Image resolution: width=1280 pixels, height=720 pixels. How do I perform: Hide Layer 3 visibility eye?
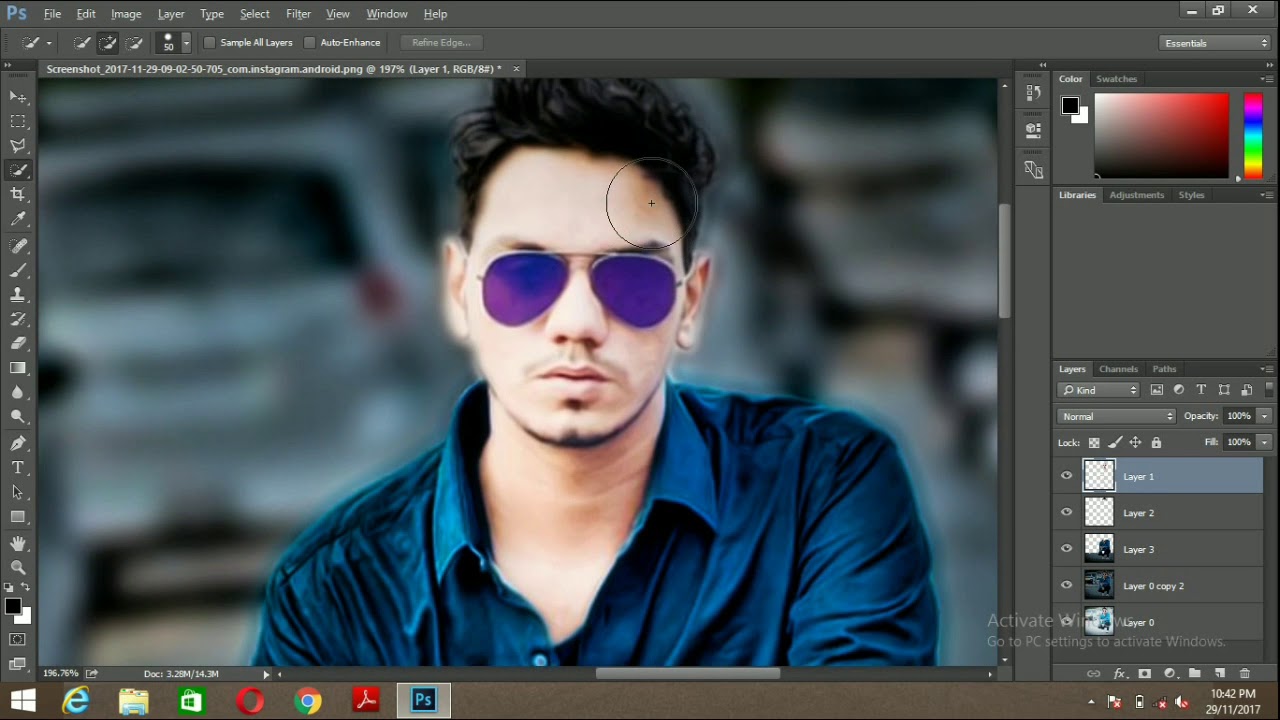[1066, 549]
